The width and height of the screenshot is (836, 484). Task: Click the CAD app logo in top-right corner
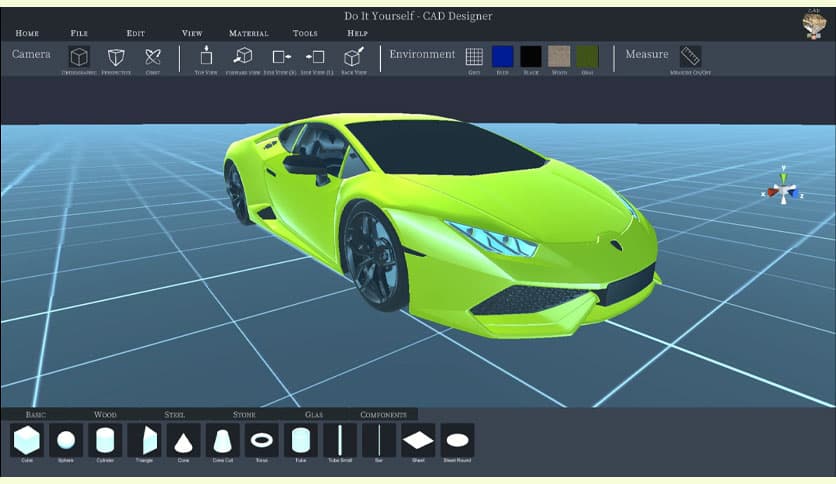(x=814, y=25)
